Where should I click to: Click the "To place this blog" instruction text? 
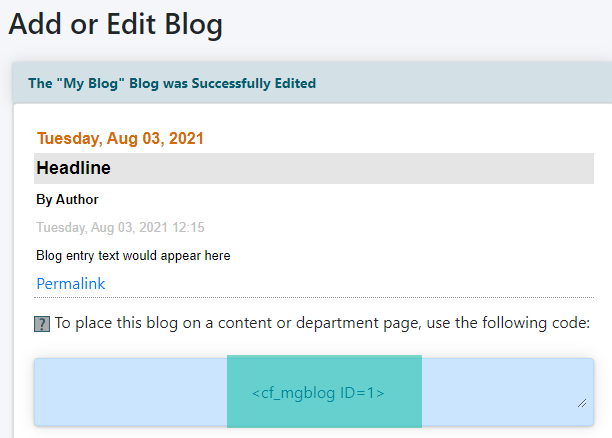pos(200,323)
